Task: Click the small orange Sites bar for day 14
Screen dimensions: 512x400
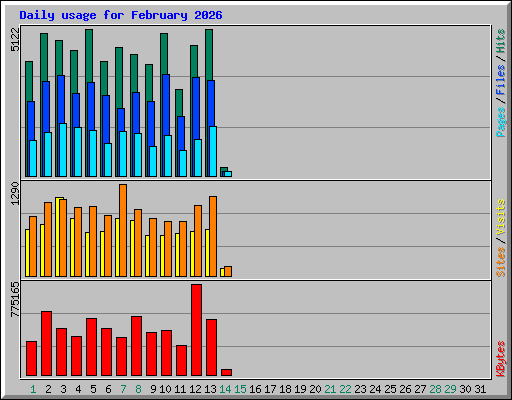Action: (228, 271)
